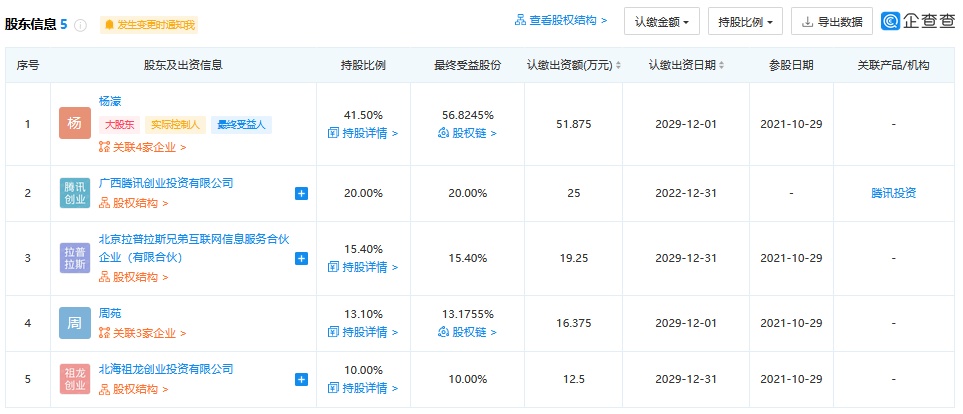Viewport: 963px width, 414px height.
Task: Click the 杨 avatar thumbnail
Action: 74,125
